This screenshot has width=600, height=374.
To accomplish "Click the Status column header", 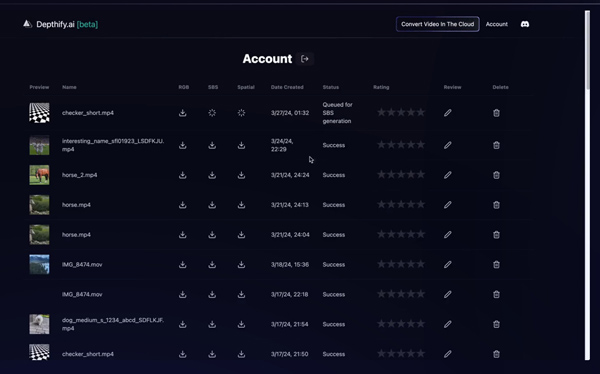I will (x=331, y=87).
